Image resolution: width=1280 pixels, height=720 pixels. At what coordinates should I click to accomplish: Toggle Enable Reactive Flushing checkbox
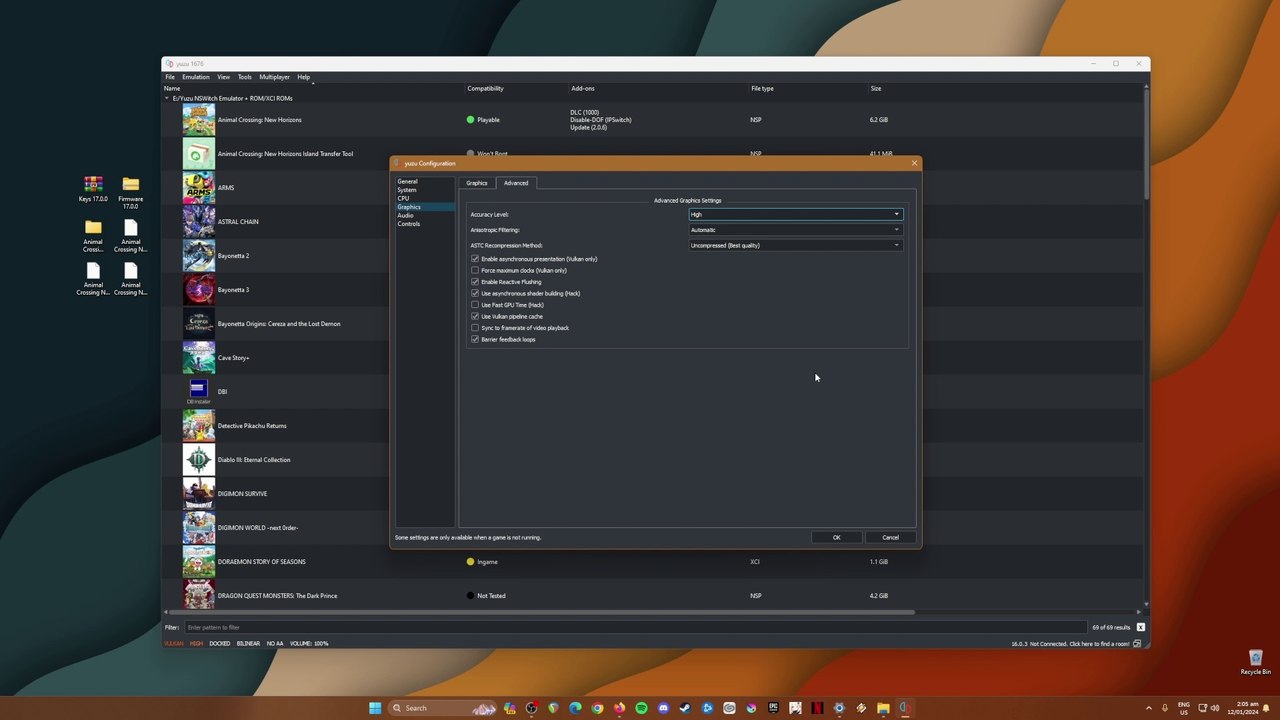[x=475, y=282]
